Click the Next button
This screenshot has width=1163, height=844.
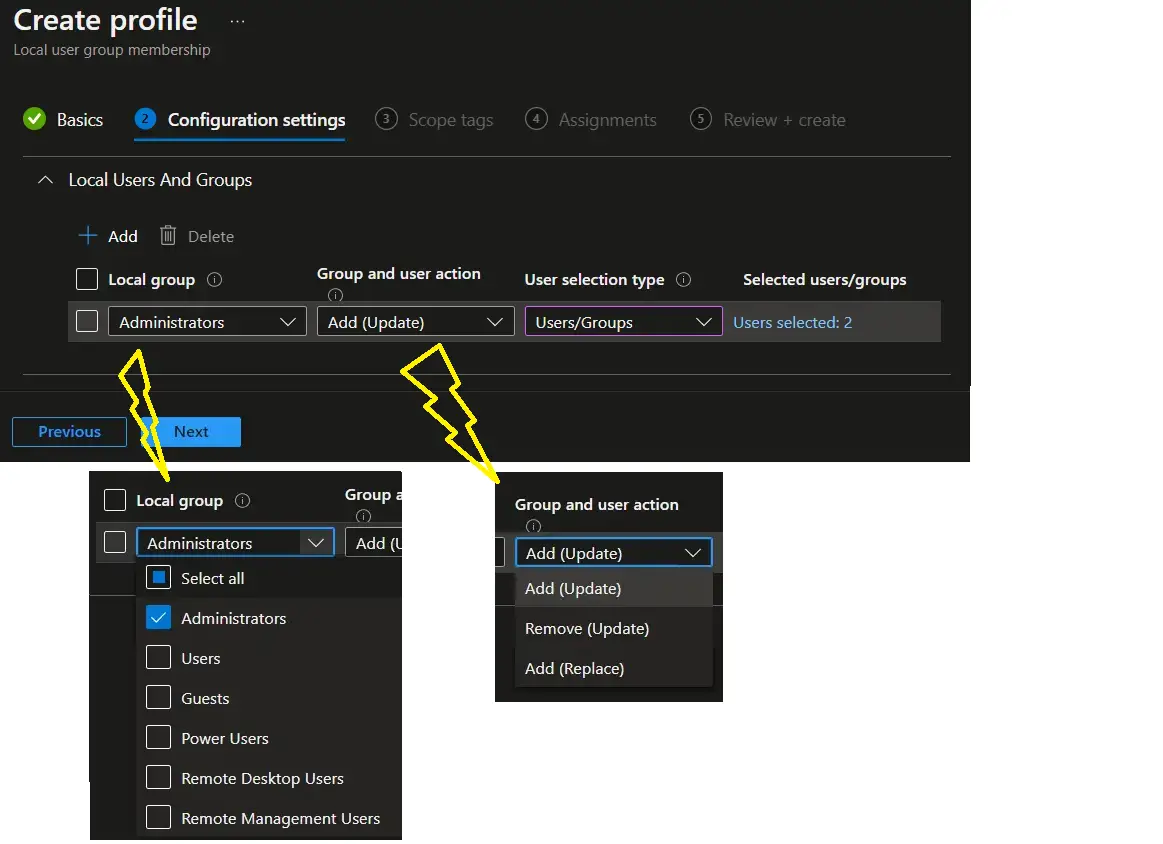[190, 431]
